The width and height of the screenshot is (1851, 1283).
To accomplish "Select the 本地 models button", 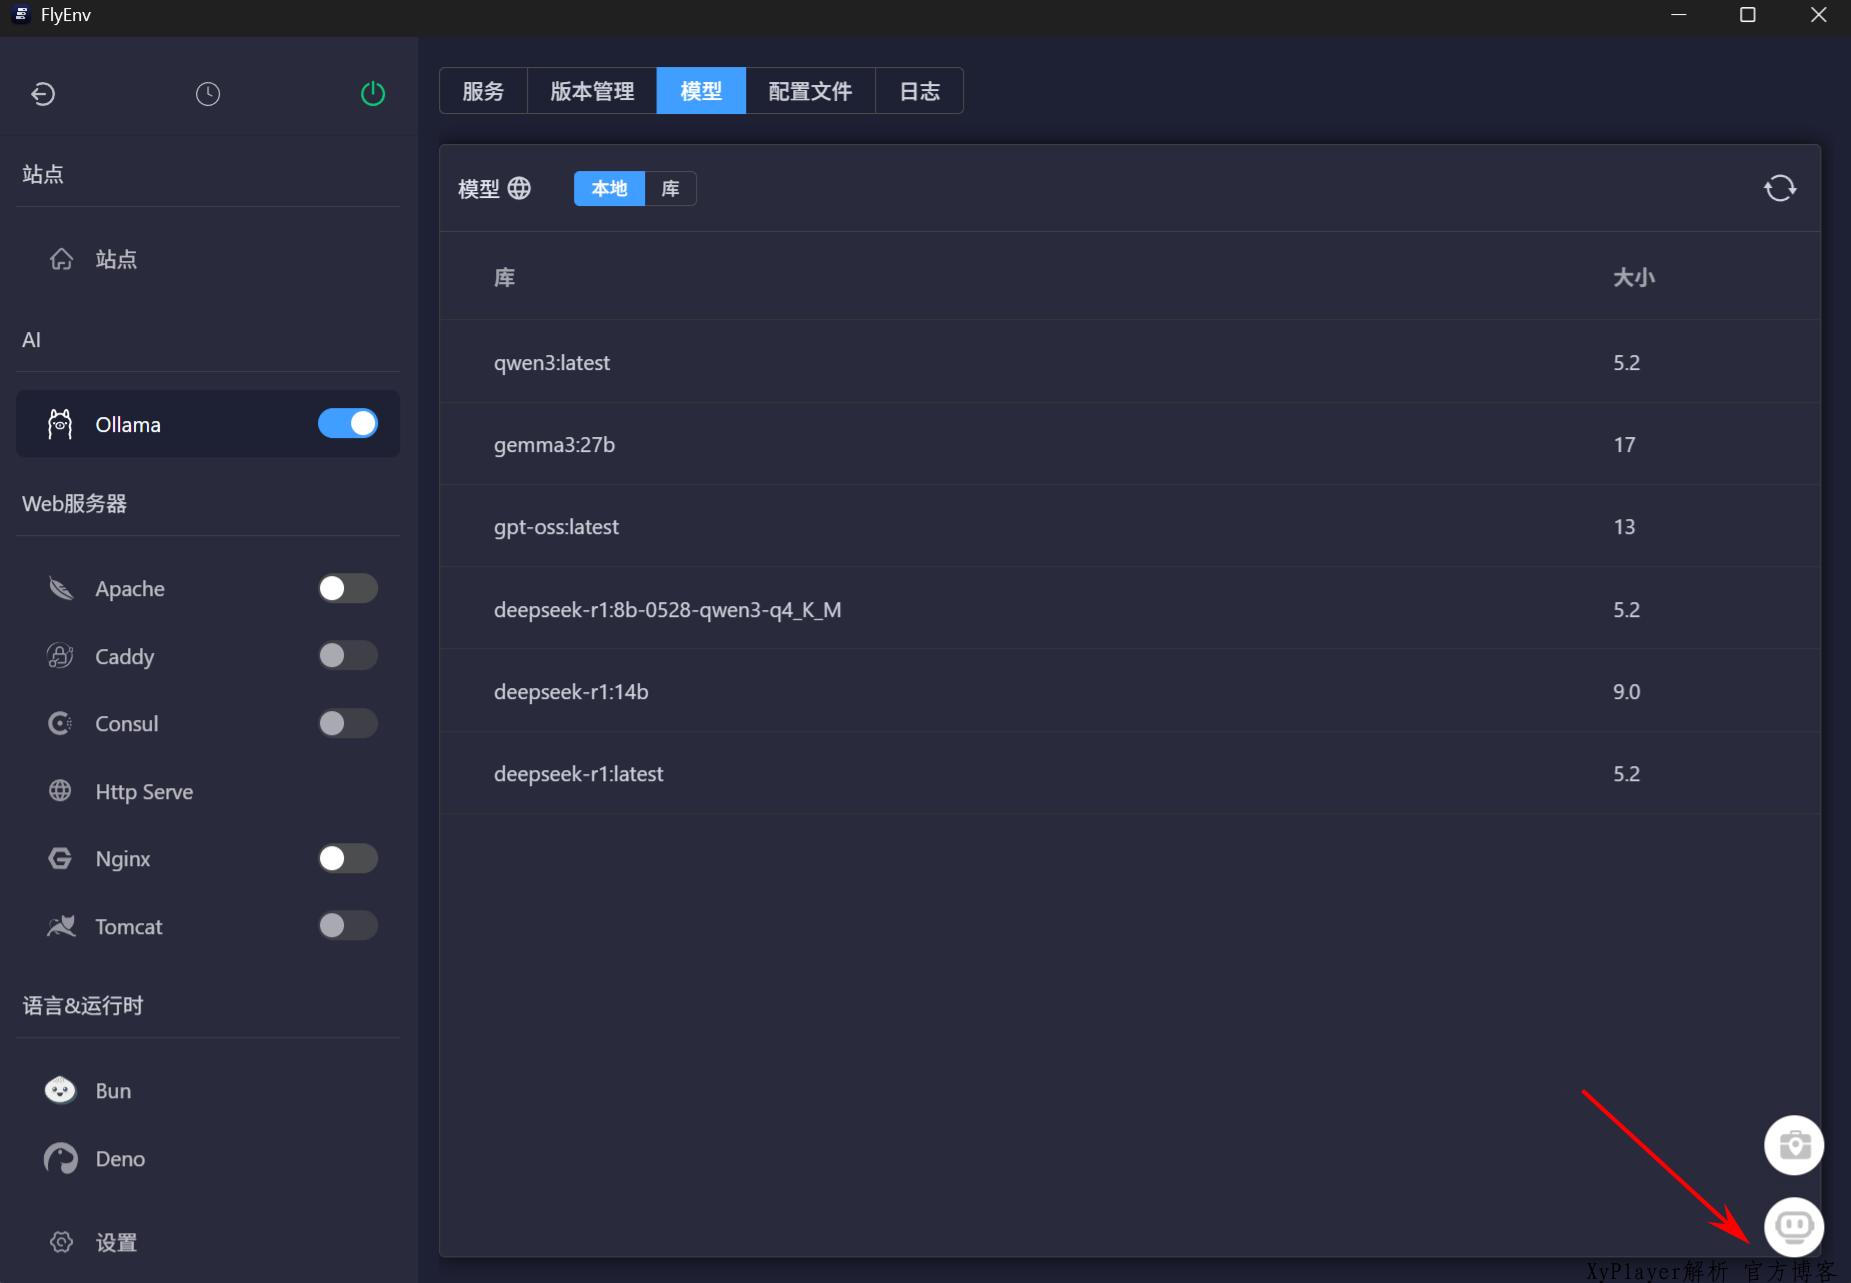I will point(609,188).
